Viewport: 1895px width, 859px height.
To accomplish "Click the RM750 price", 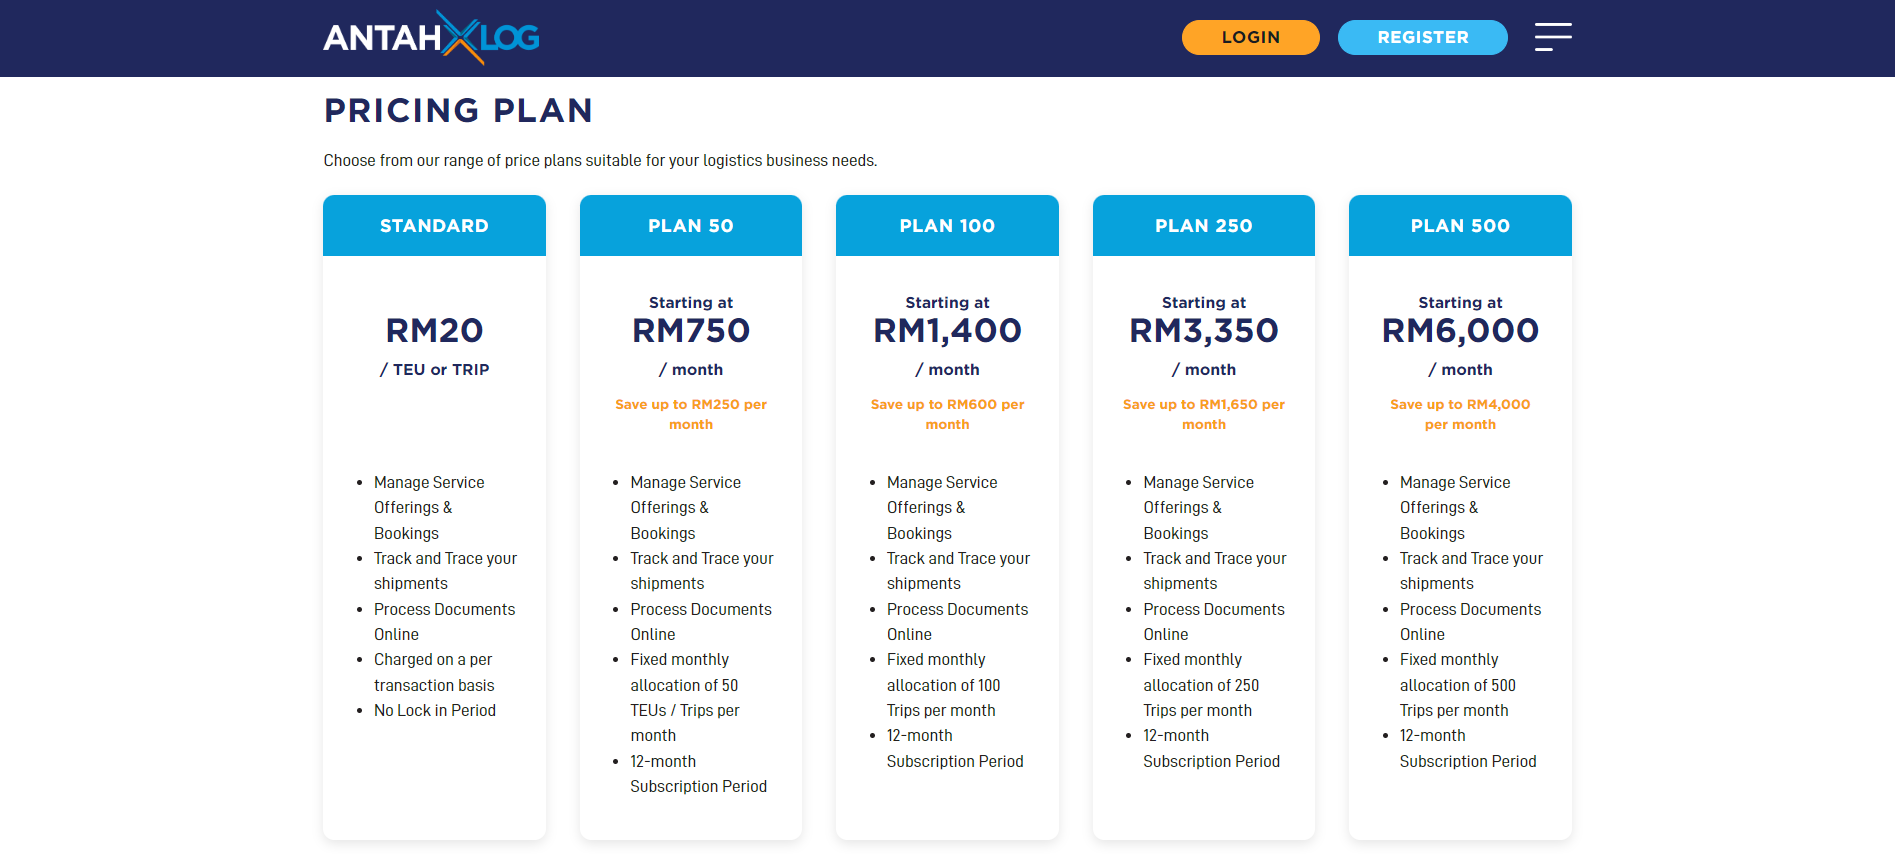I will (691, 330).
